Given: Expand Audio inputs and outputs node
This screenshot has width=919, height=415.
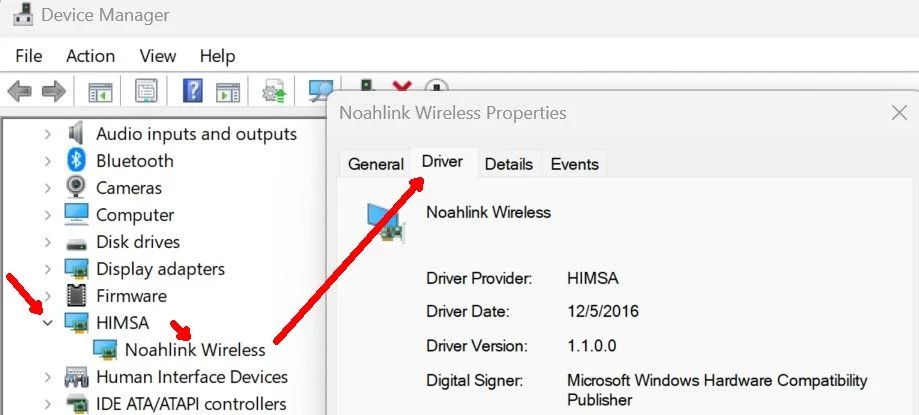Looking at the screenshot, I should pos(48,134).
